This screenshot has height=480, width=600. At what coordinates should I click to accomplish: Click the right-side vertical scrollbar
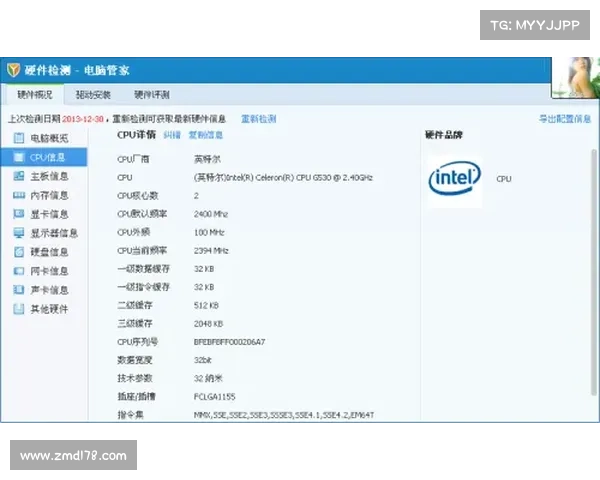(594, 273)
